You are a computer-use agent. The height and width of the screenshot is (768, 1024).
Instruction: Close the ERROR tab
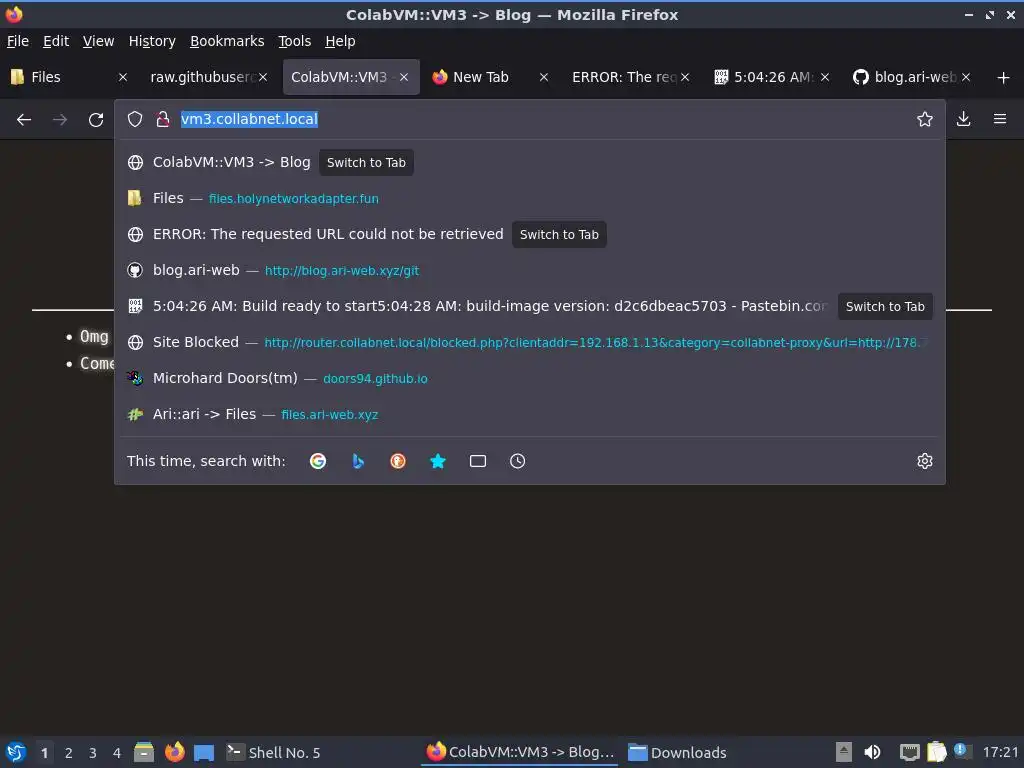(x=685, y=77)
